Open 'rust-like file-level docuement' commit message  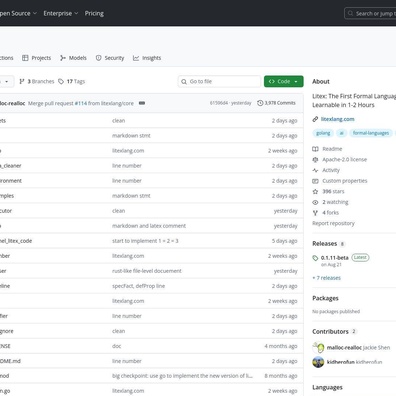pos(147,271)
